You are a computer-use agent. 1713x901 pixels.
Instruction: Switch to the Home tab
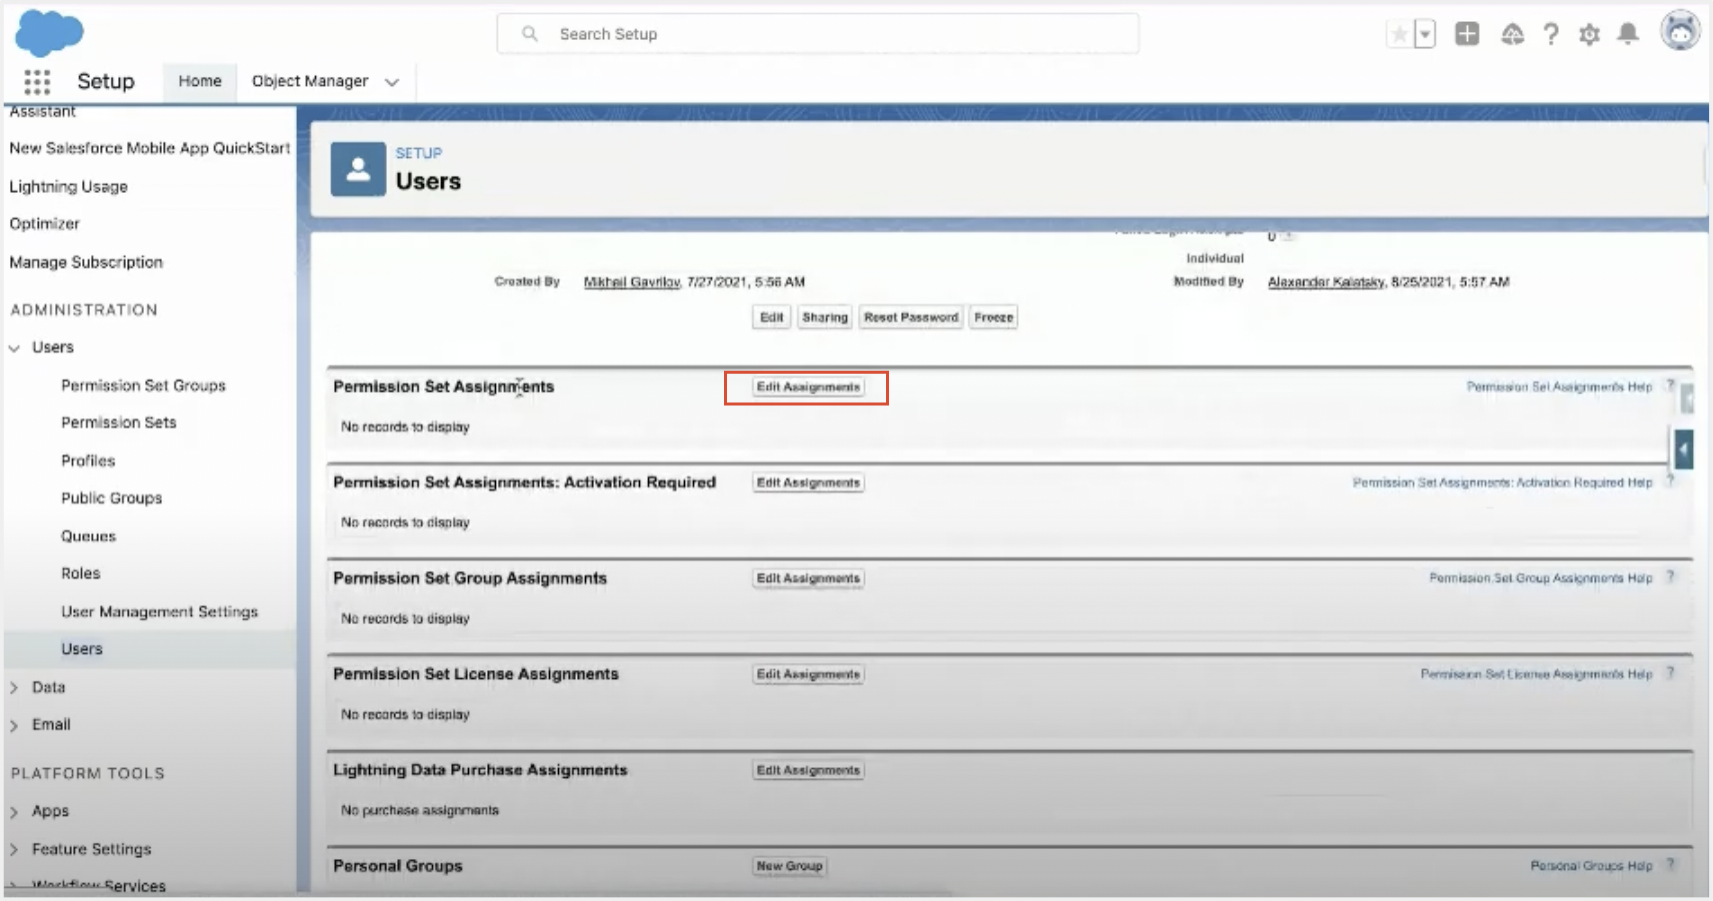coord(200,81)
